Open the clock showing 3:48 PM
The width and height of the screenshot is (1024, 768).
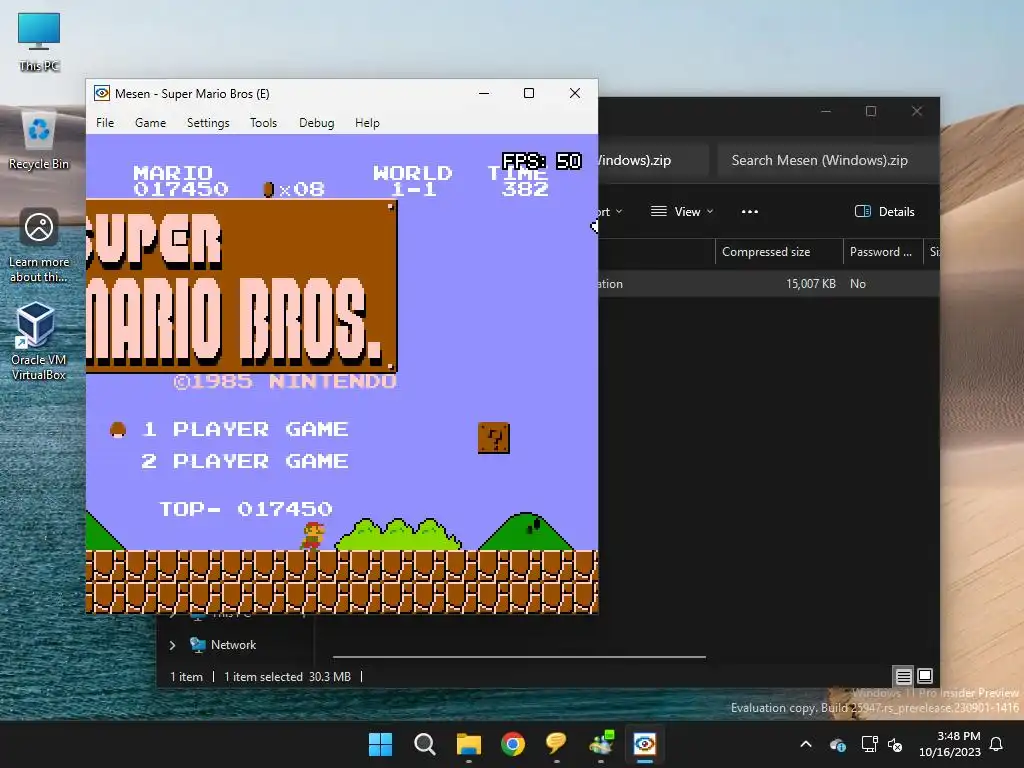950,744
